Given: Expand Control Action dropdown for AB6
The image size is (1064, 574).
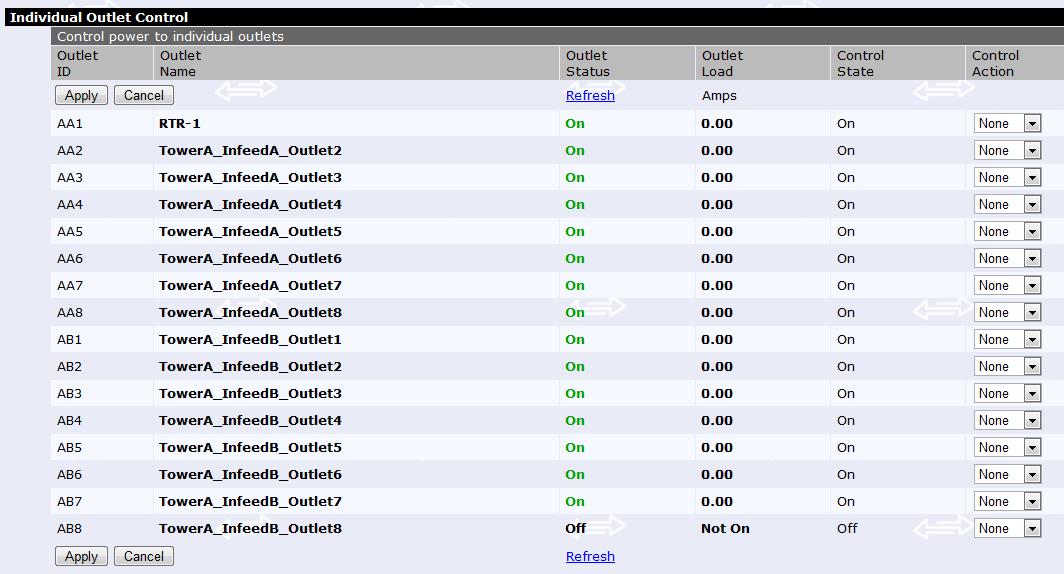Looking at the screenshot, I should pos(1008,475).
